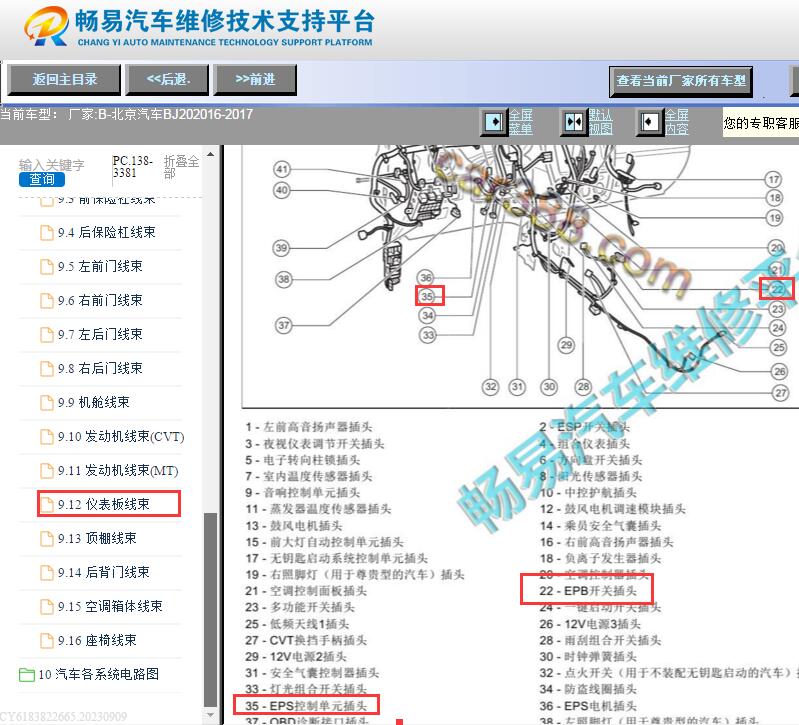The width and height of the screenshot is (799, 725).
Task: Click the document icon beside 9.7
Action: [47, 335]
